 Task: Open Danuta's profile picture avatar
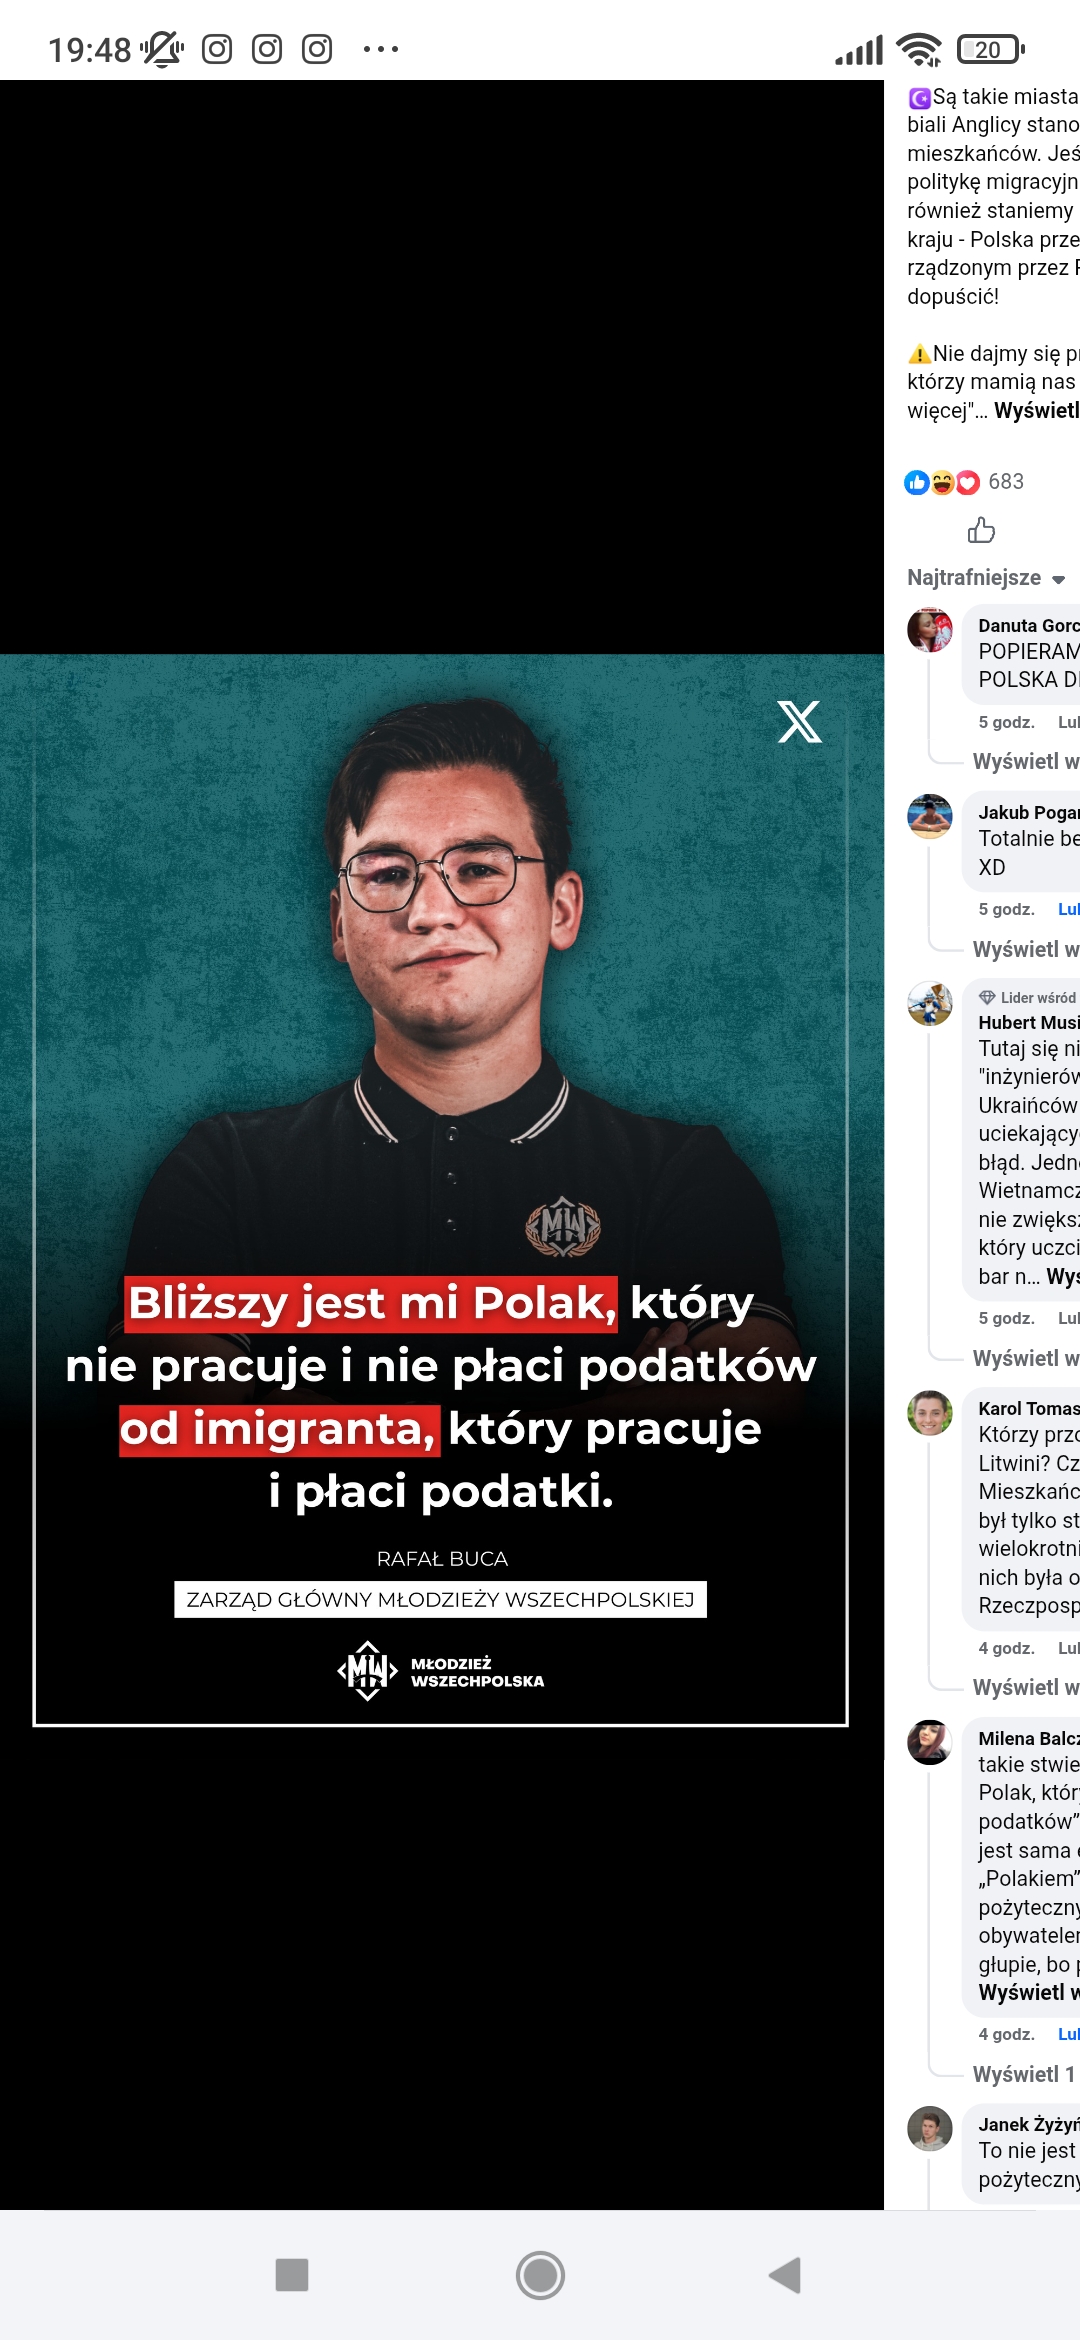[930, 630]
